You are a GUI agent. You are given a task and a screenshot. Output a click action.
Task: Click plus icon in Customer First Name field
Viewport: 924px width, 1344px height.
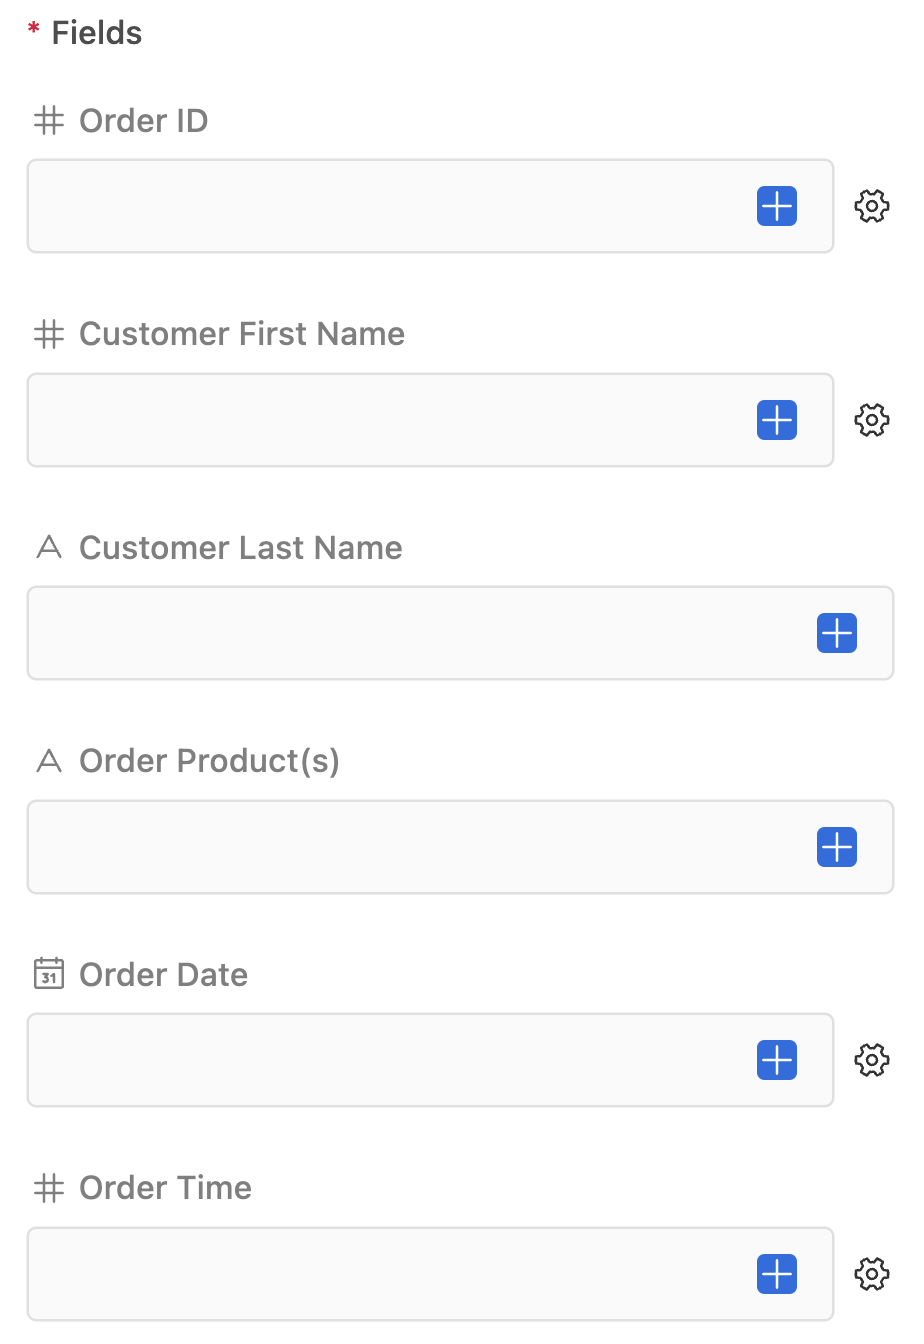(x=777, y=420)
